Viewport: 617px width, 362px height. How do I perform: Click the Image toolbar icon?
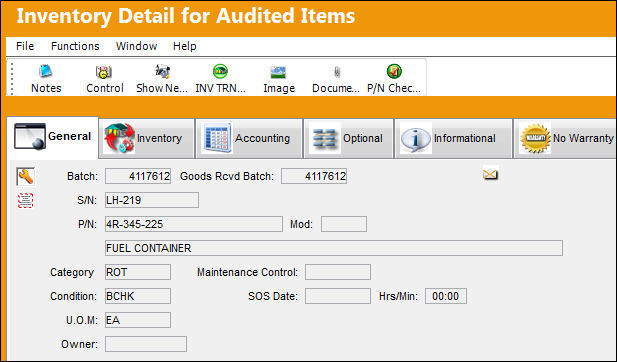point(278,72)
